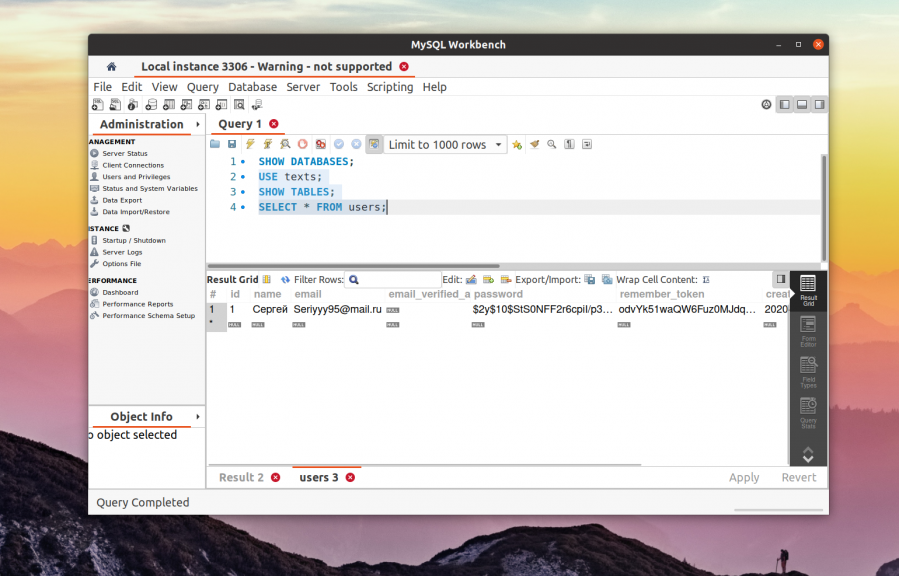Image resolution: width=899 pixels, height=576 pixels.
Task: Toggle the right secondary sidebar visibility
Action: coord(819,104)
